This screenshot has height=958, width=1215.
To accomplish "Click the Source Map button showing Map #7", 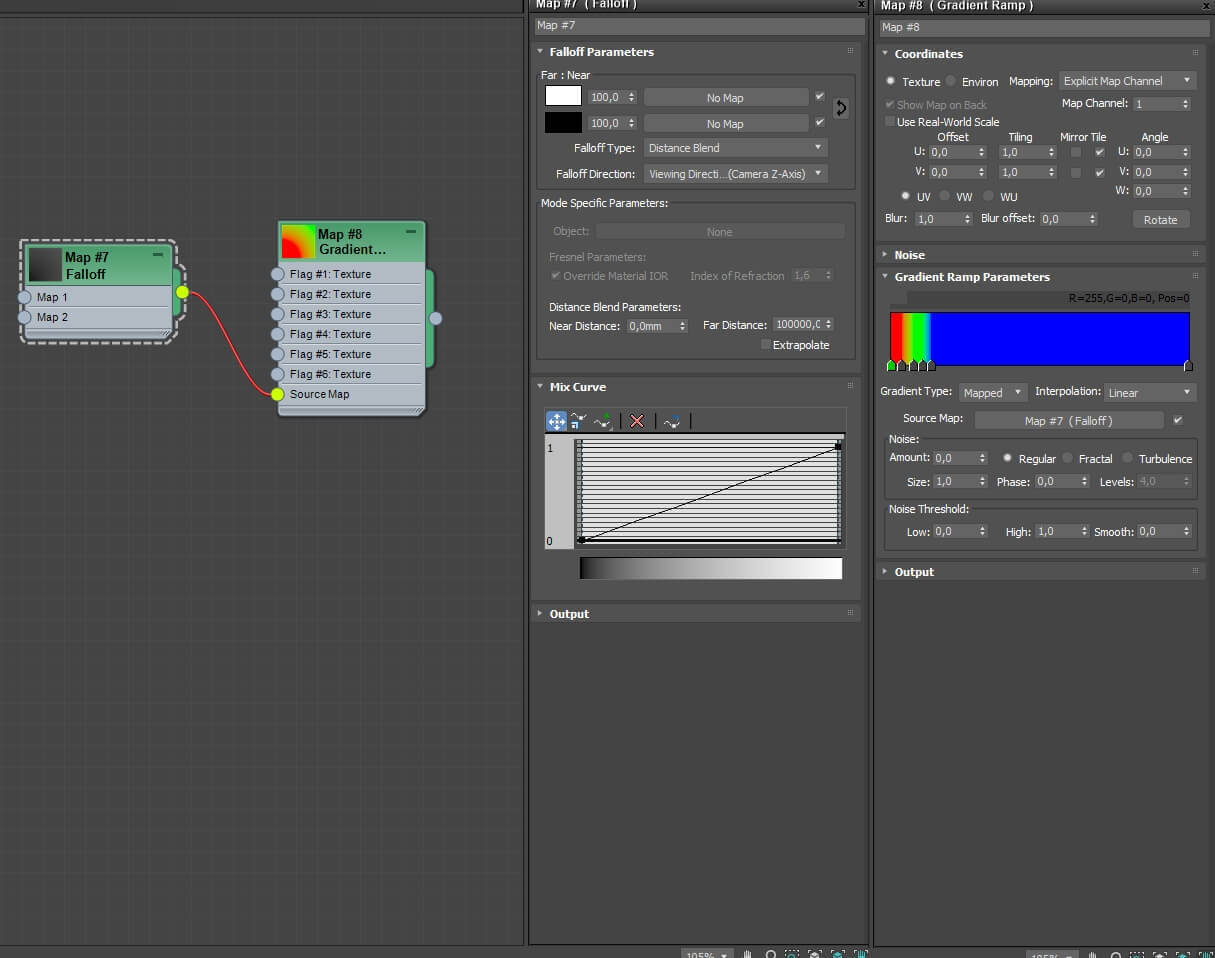I will (x=1068, y=418).
